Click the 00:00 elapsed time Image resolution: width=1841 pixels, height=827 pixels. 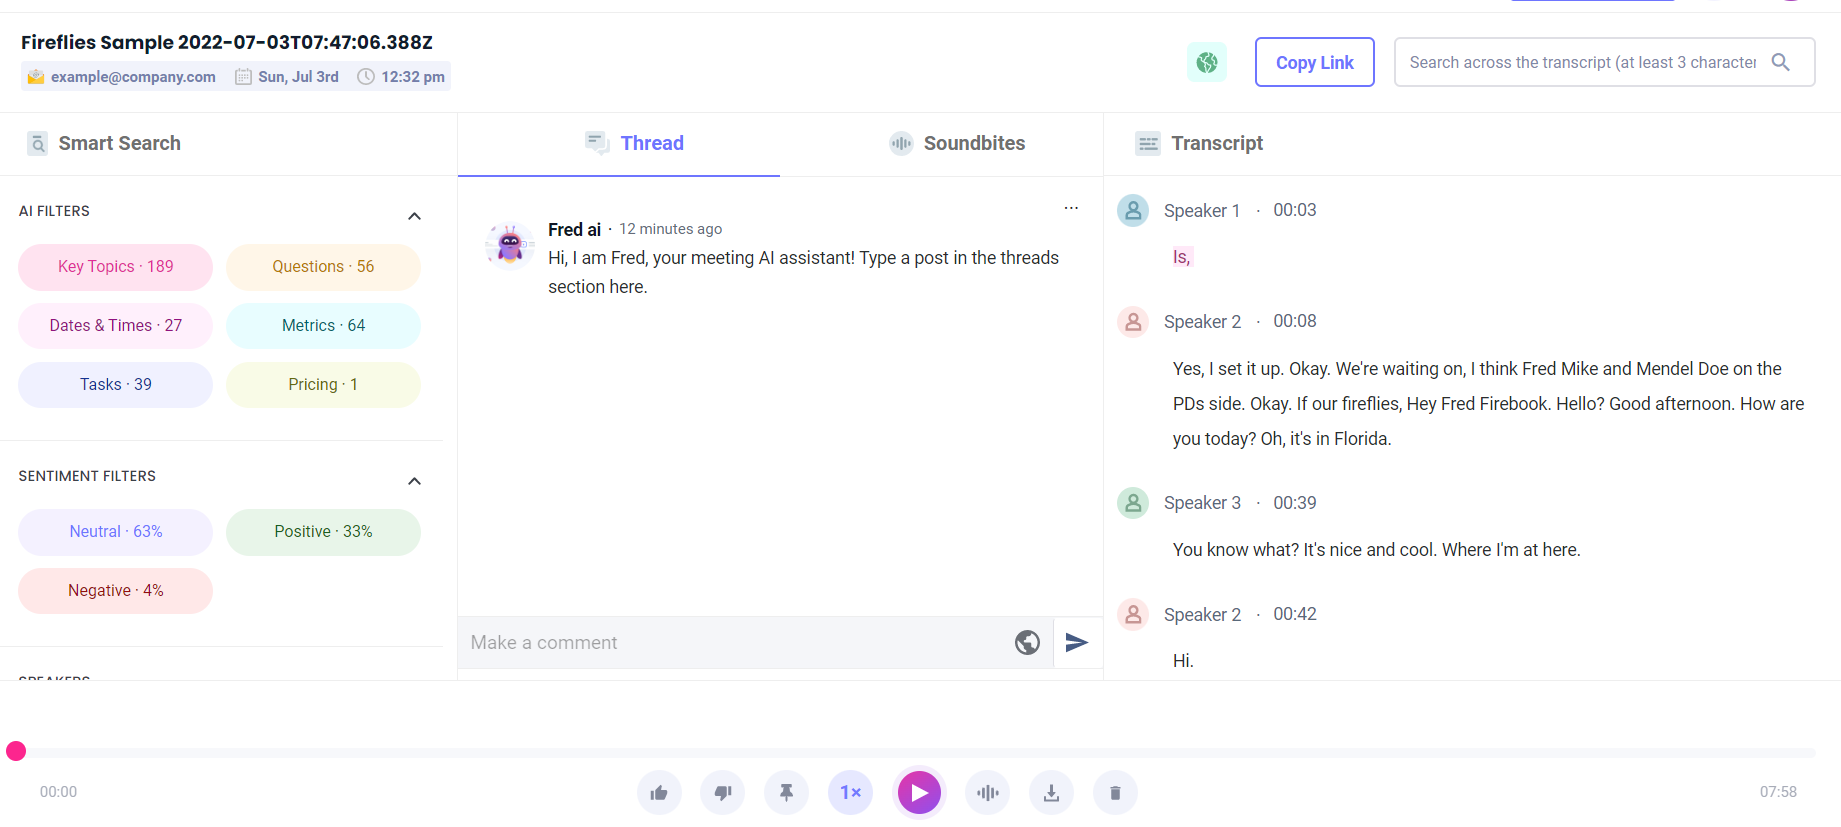click(58, 792)
